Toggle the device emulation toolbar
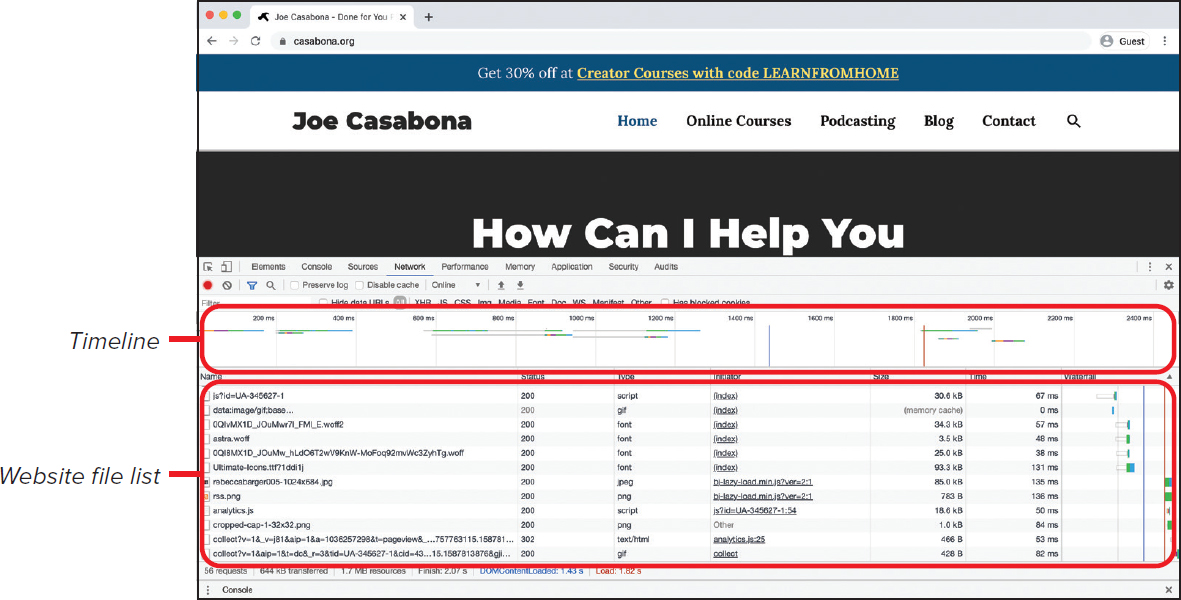1181x600 pixels. point(226,266)
